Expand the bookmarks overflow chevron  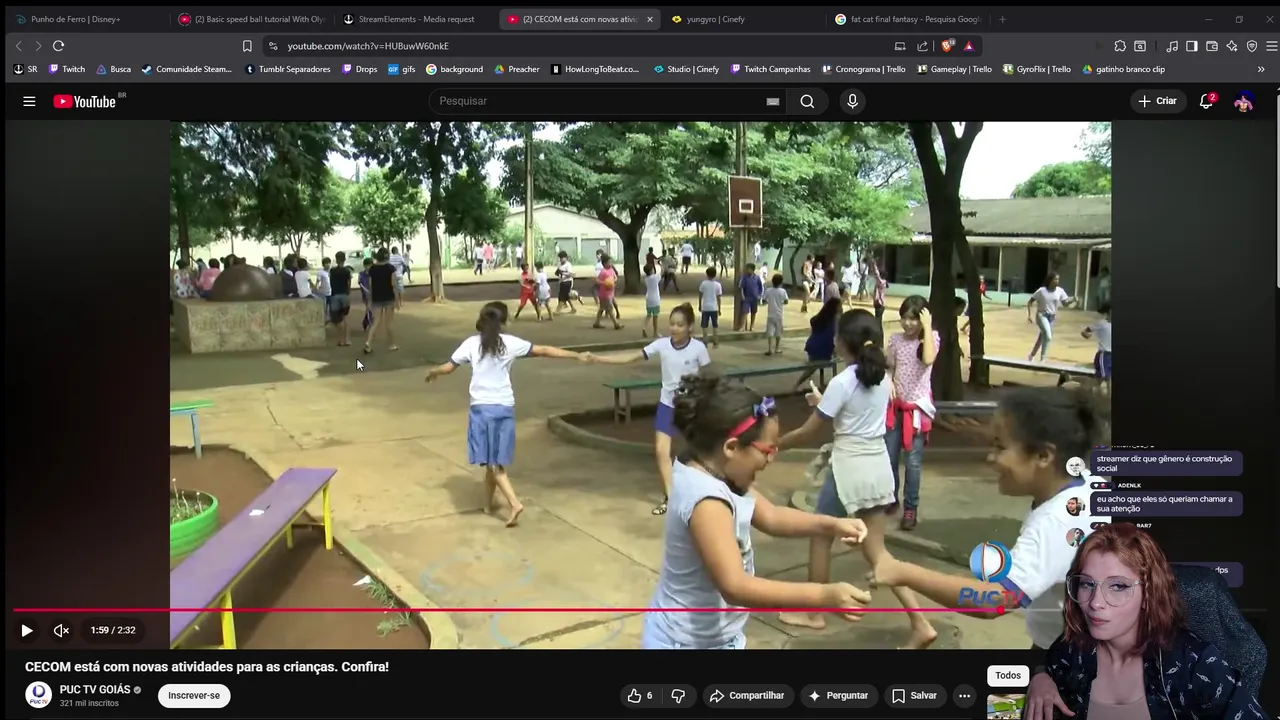pos(1261,69)
